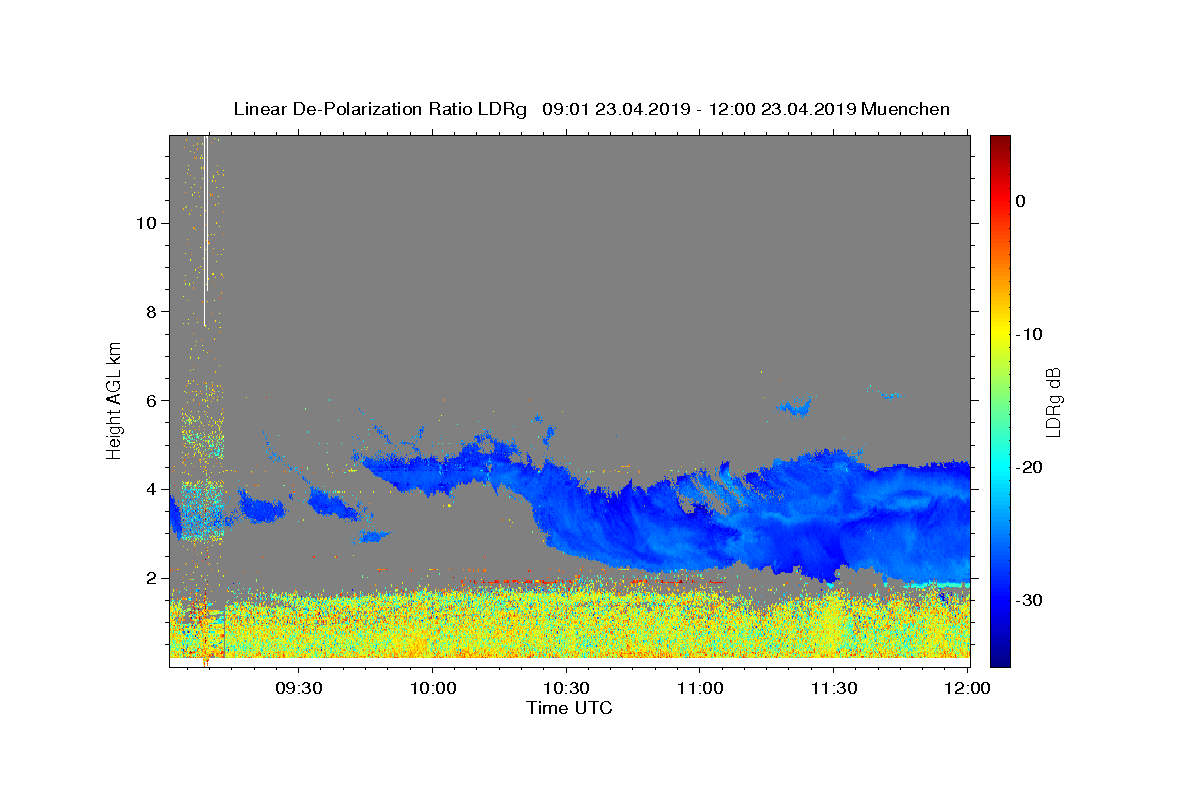This screenshot has width=1200, height=800.
Task: Click the height label '6'
Action: click(x=150, y=400)
